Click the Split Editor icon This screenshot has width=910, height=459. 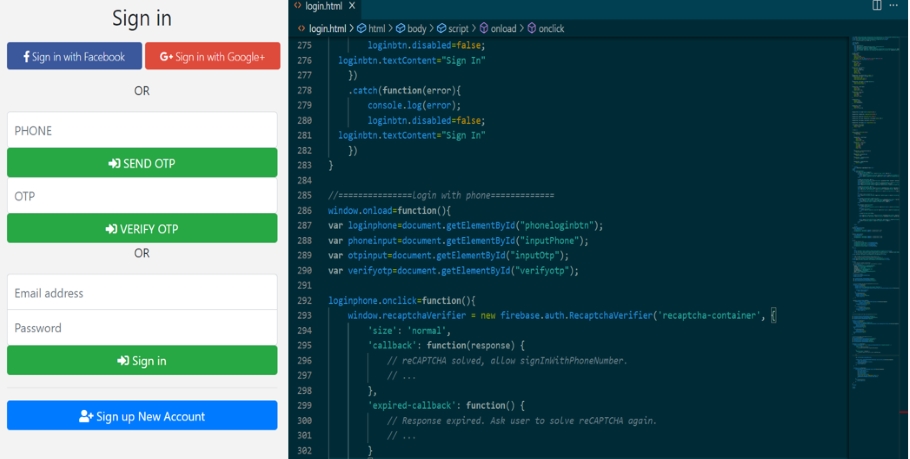coord(877,6)
